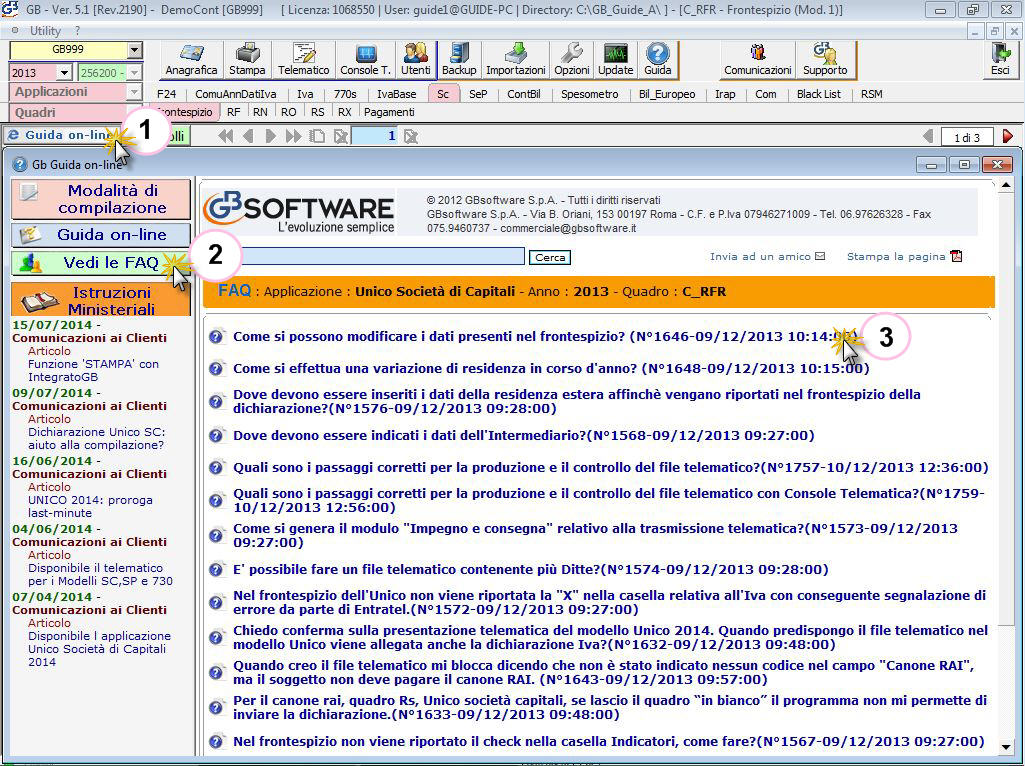Launch Console T. from the toolbar
This screenshot has height=766, width=1025.
point(365,60)
